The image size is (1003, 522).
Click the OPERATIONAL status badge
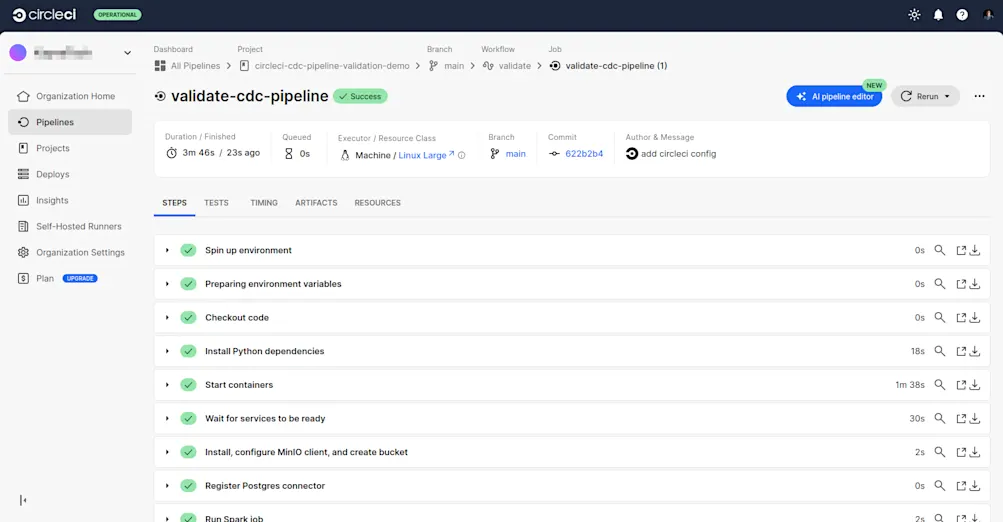tap(118, 15)
